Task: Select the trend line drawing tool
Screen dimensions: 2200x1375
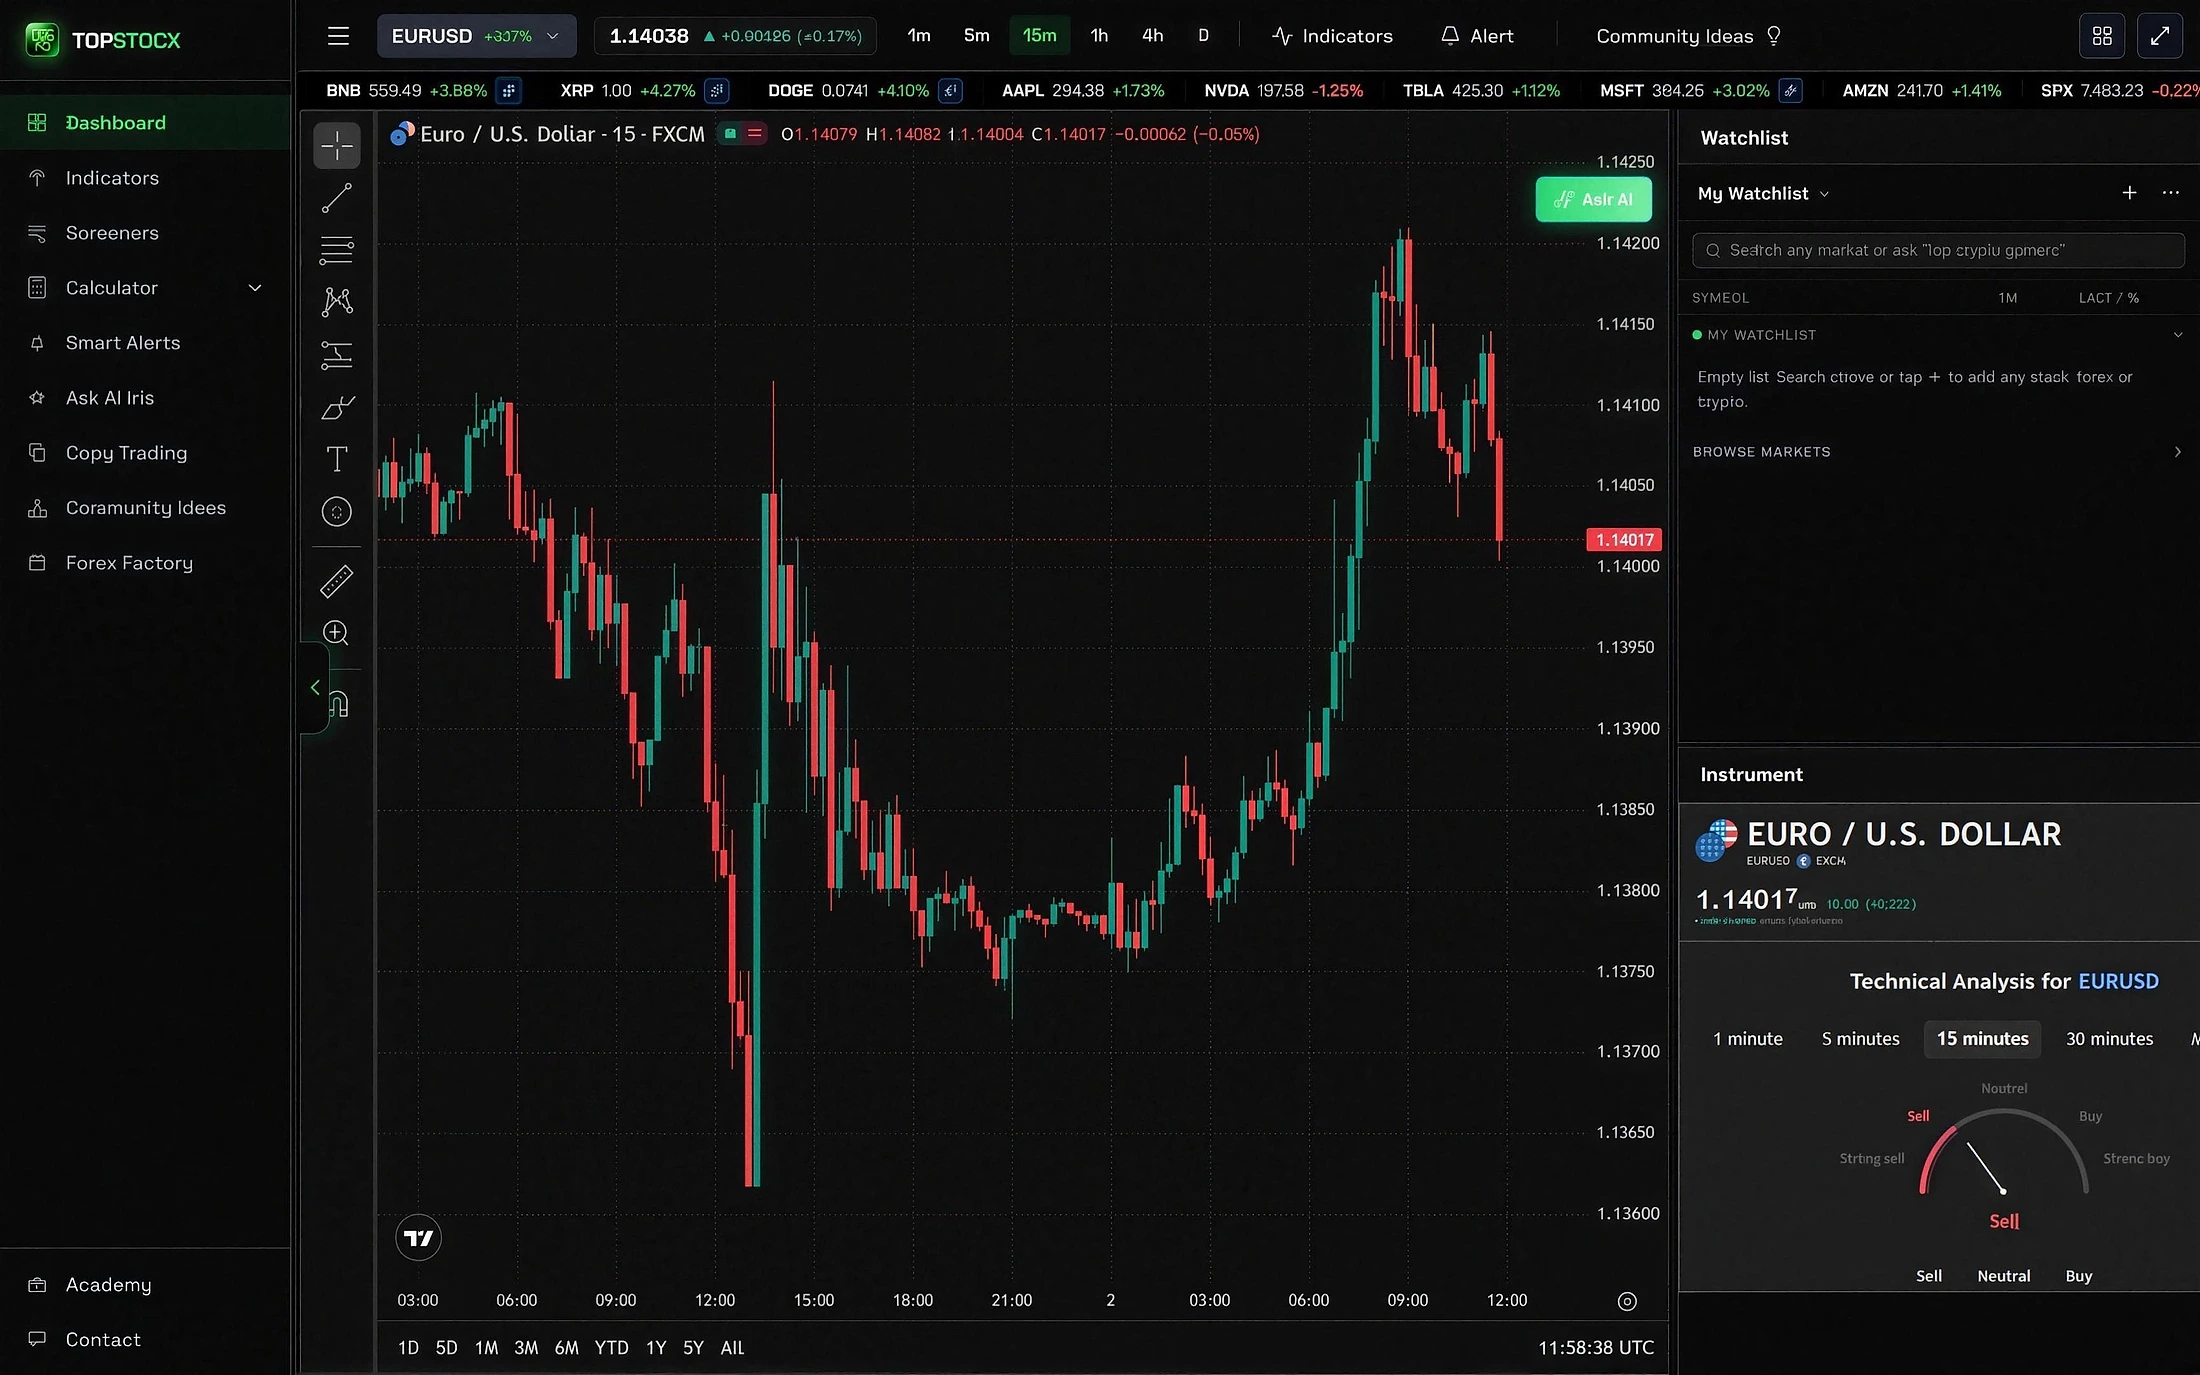Action: point(337,198)
